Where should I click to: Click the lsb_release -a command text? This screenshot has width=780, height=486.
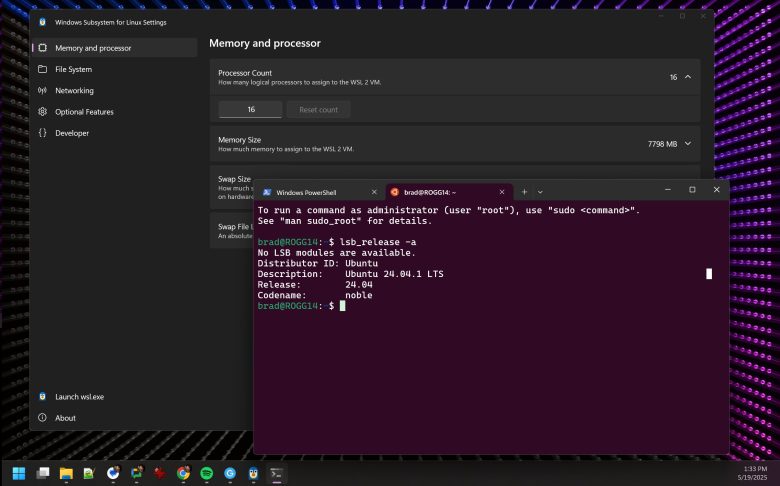(x=378, y=242)
